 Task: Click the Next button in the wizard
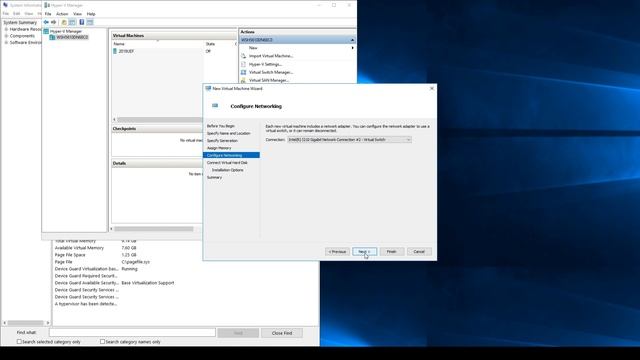(364, 251)
